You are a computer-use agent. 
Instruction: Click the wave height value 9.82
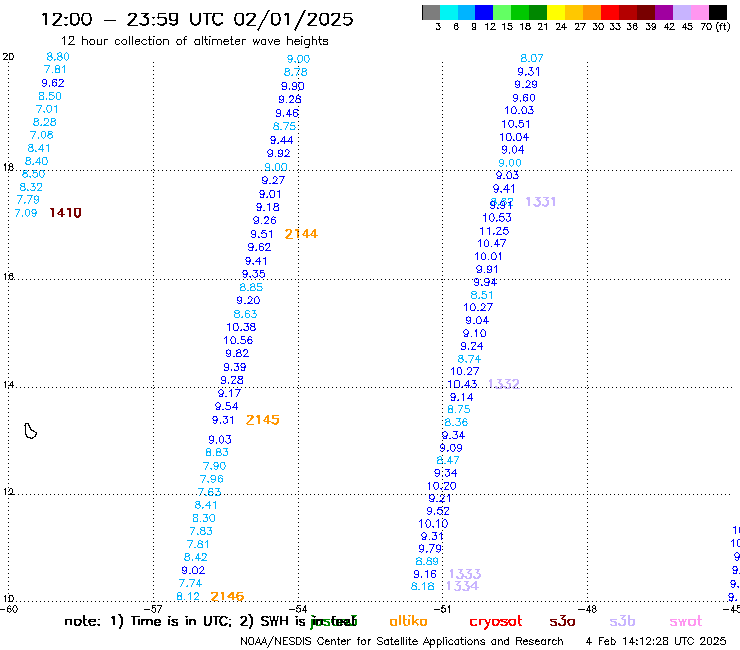[237, 354]
